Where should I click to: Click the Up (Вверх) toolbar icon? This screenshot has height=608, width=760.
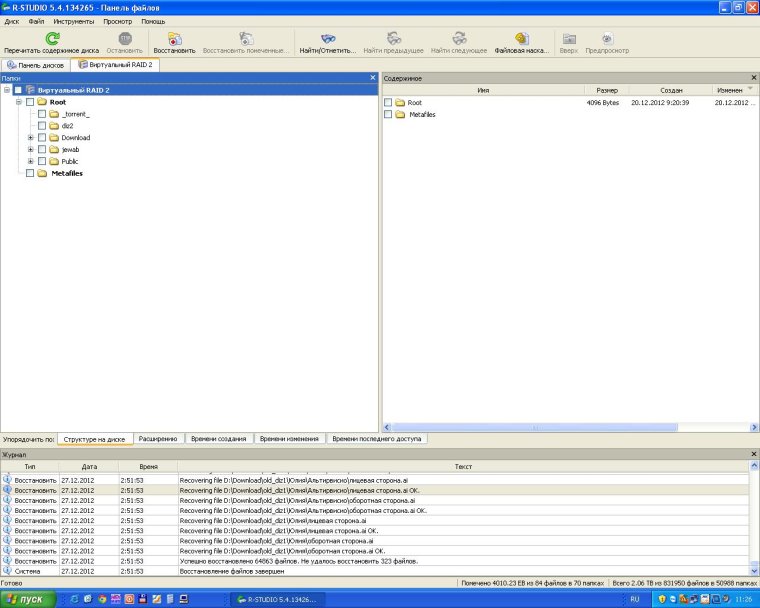[569, 39]
